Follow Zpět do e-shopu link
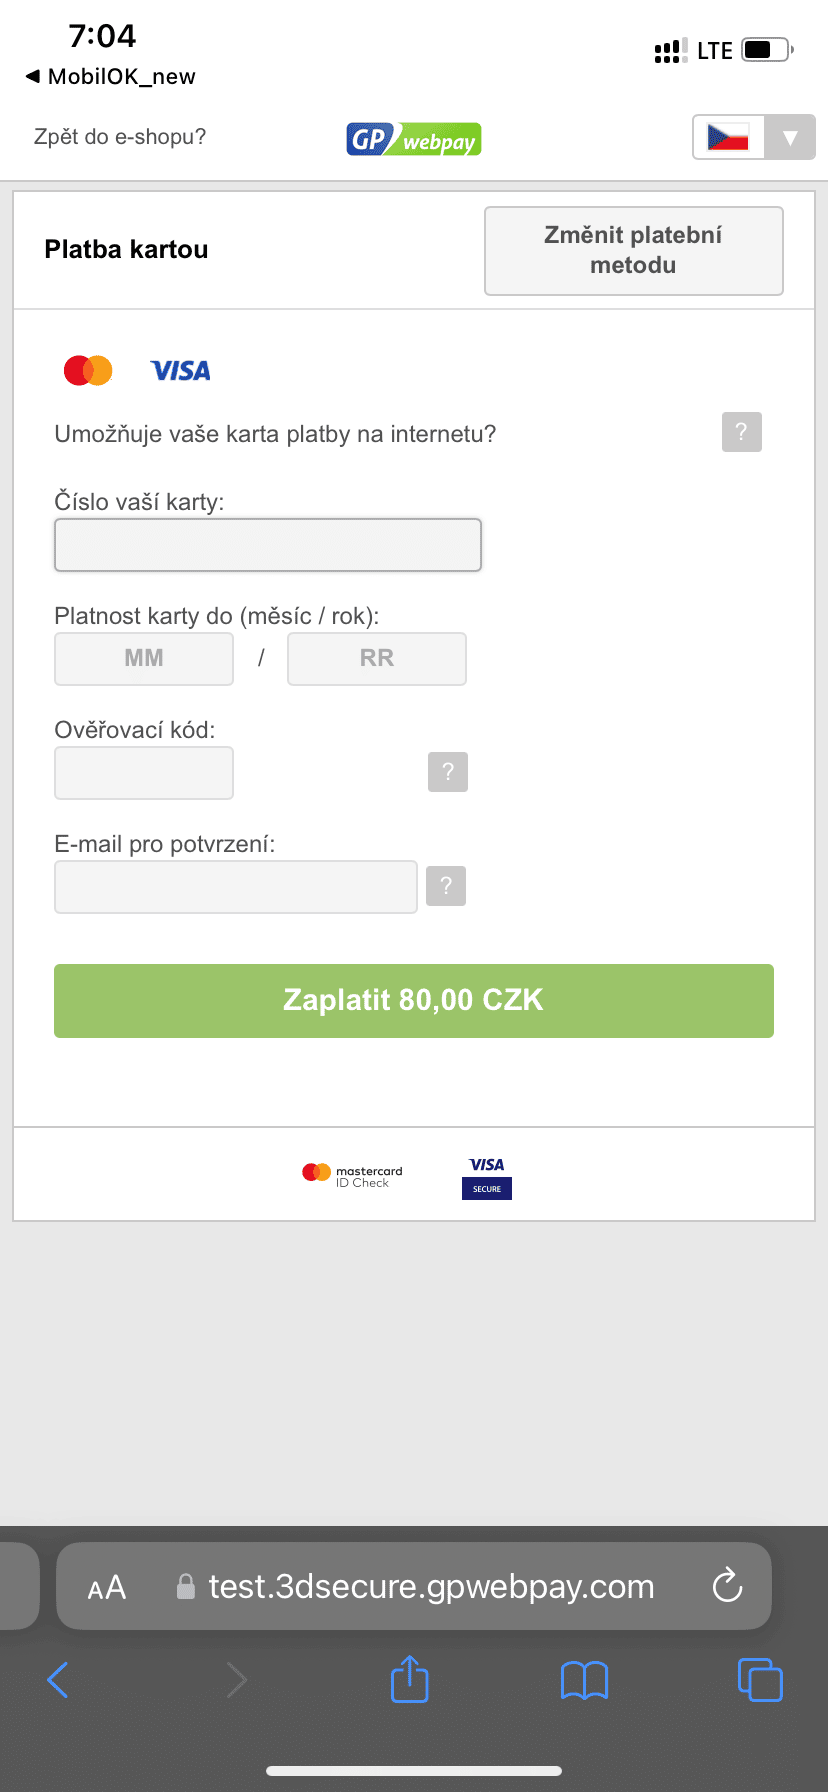 tap(120, 137)
